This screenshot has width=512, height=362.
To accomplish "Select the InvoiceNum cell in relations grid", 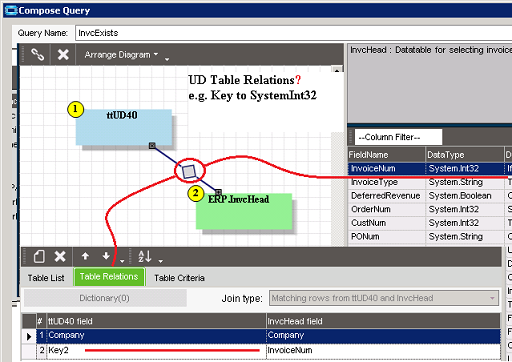I will click(x=383, y=350).
